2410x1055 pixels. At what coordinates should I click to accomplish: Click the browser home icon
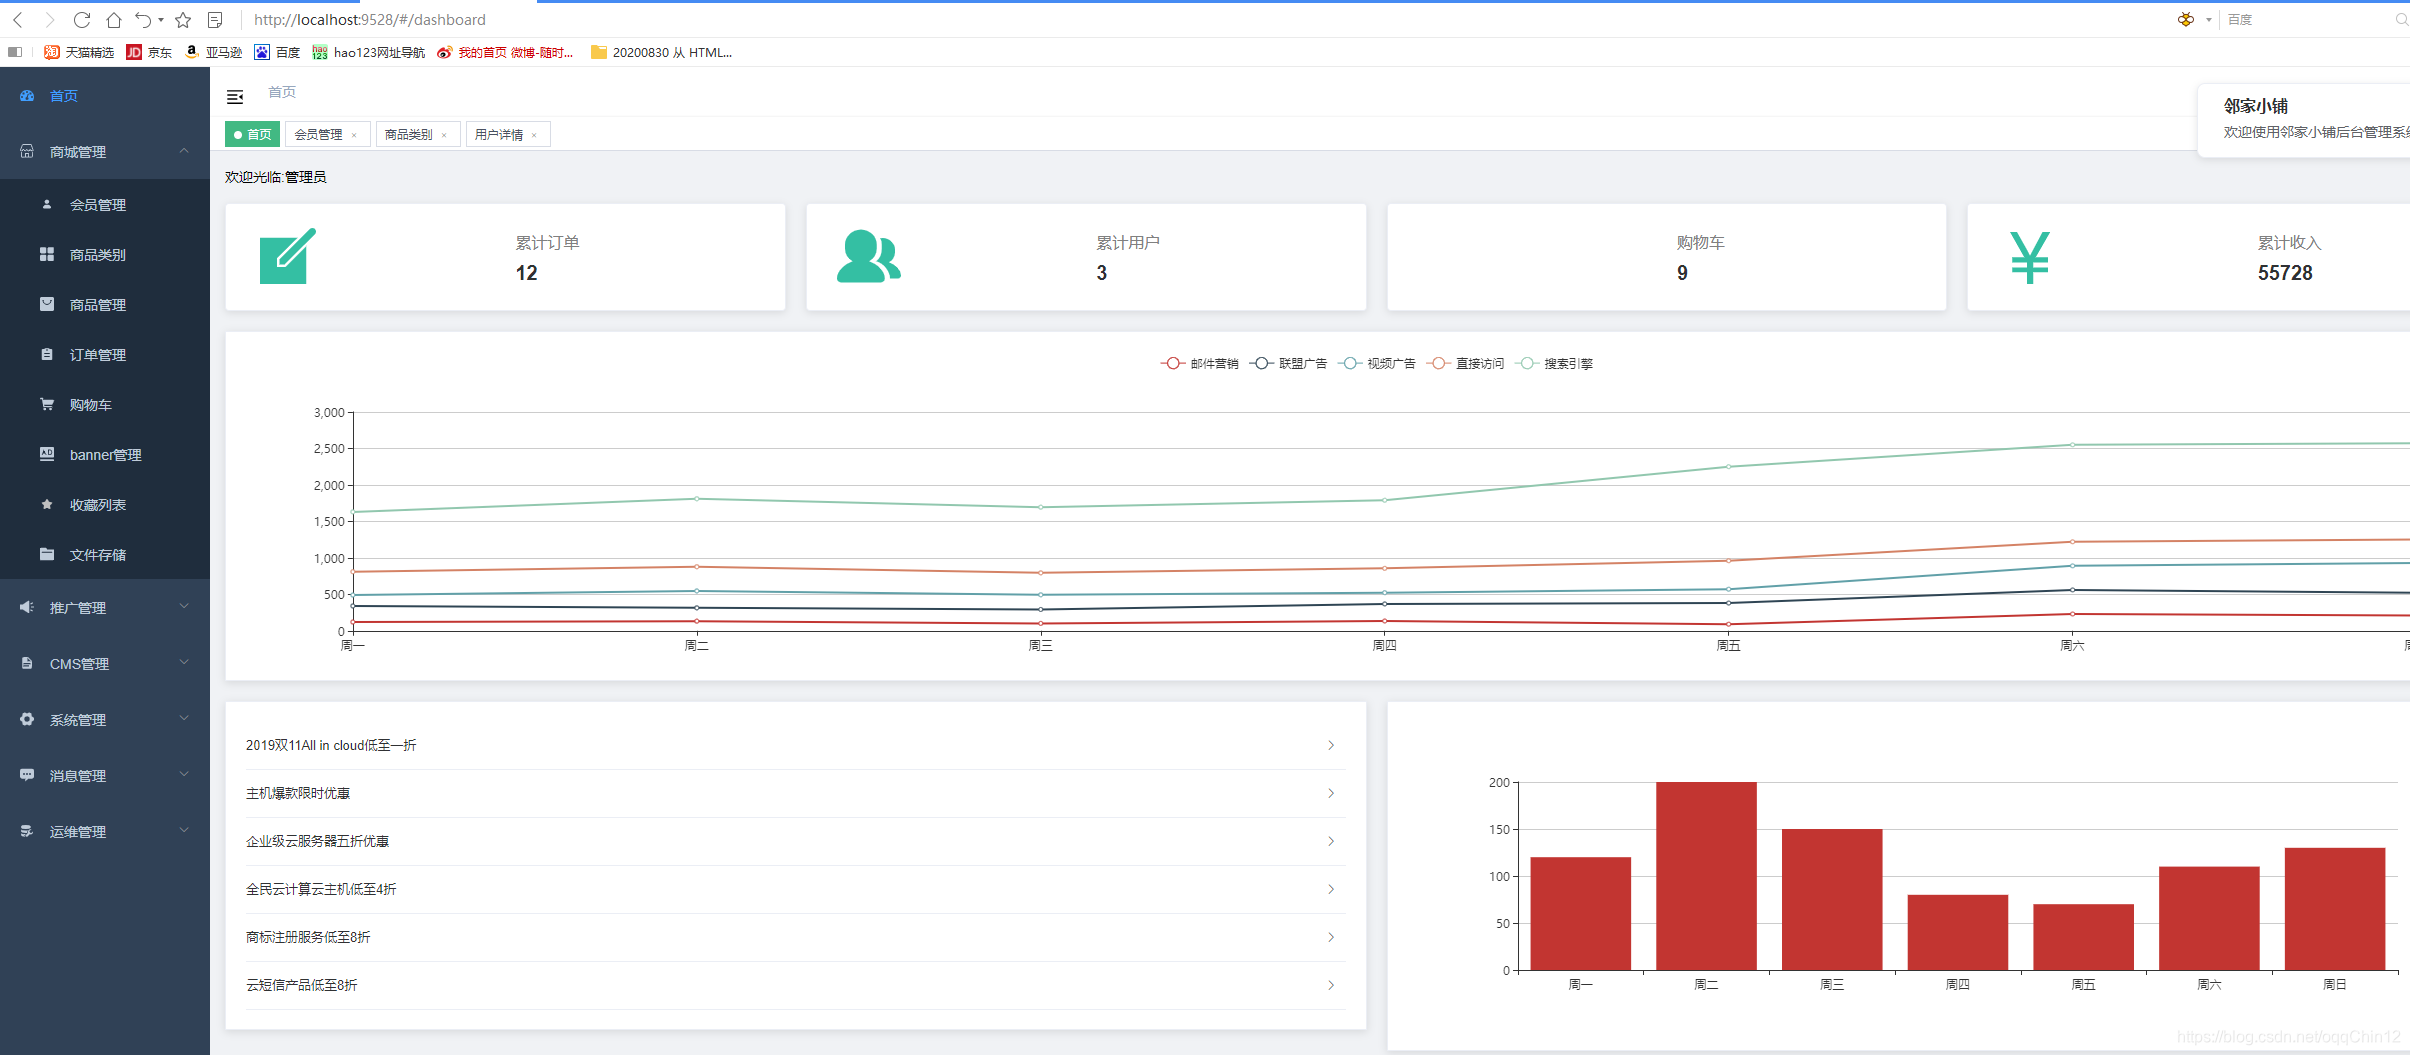[x=114, y=20]
